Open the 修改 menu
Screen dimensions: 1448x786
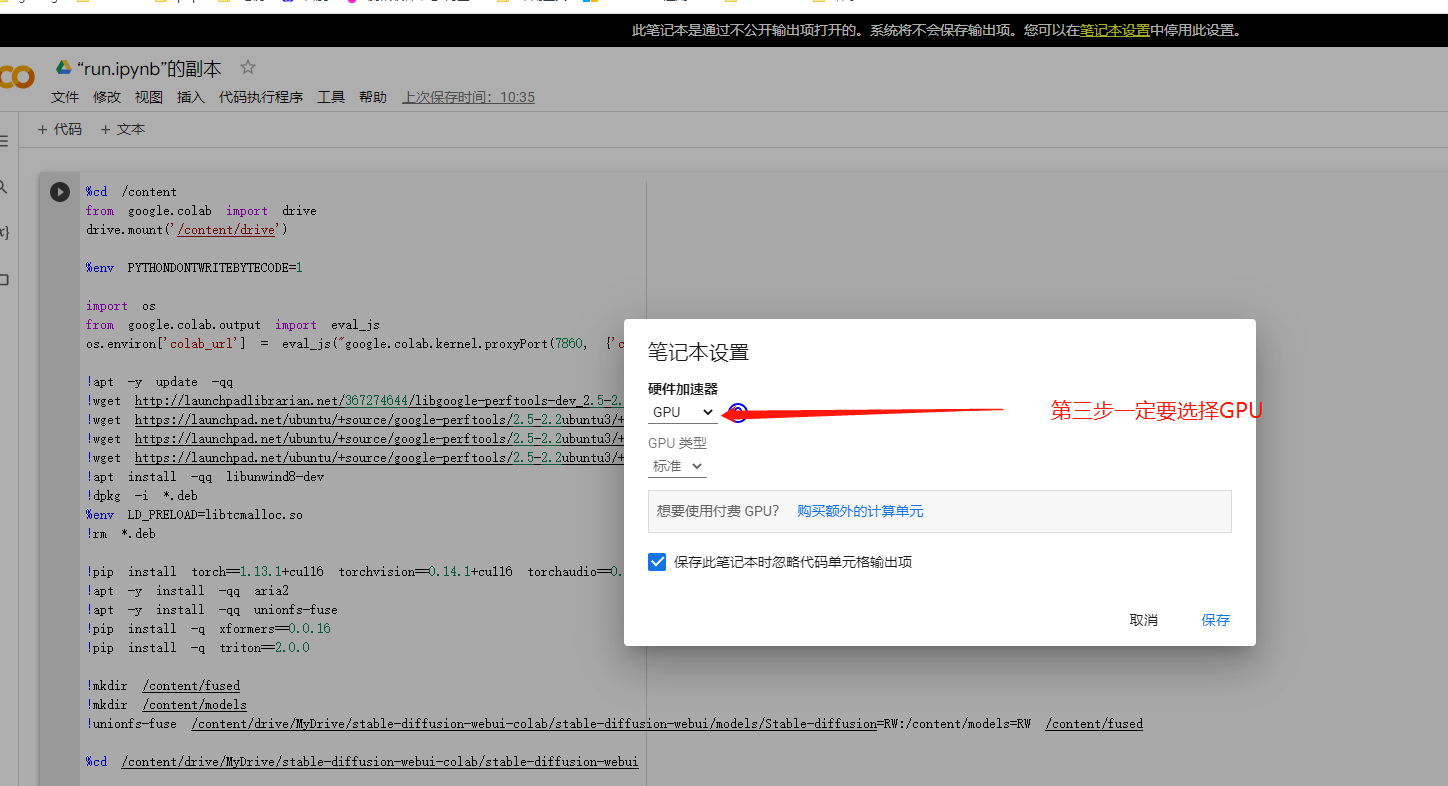107,97
